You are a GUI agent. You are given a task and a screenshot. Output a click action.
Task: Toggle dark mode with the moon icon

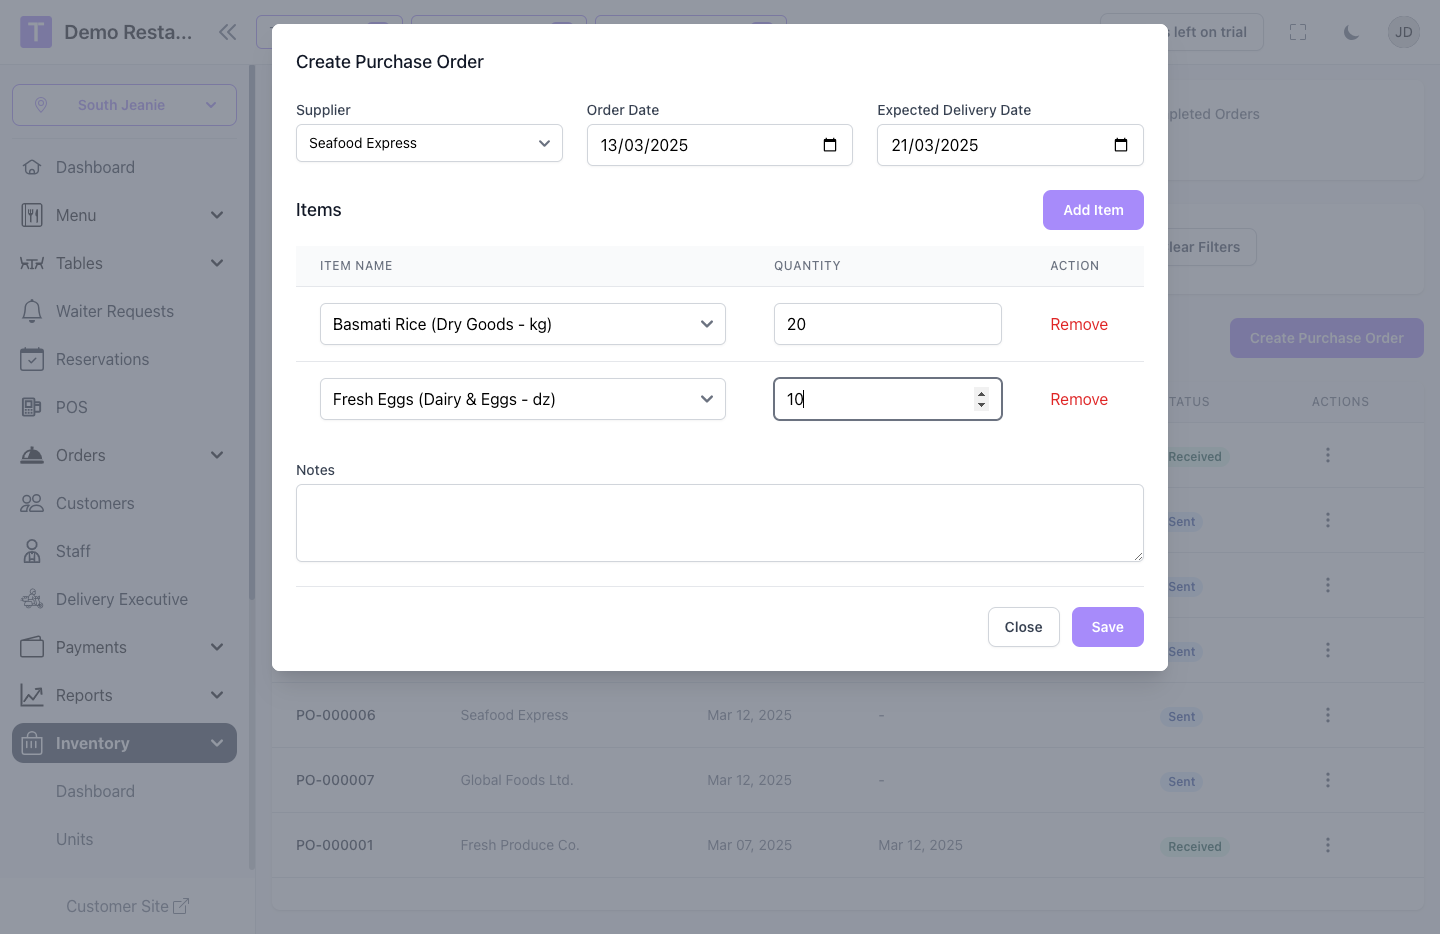[1351, 32]
